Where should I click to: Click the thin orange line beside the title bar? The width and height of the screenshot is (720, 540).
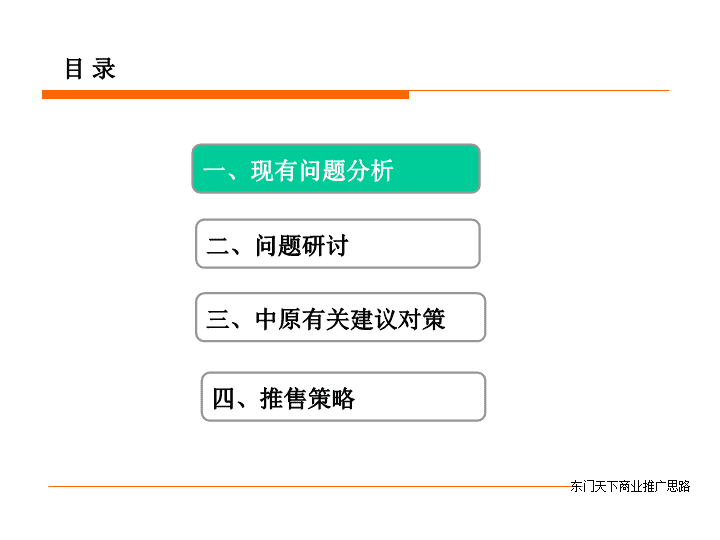point(539,90)
